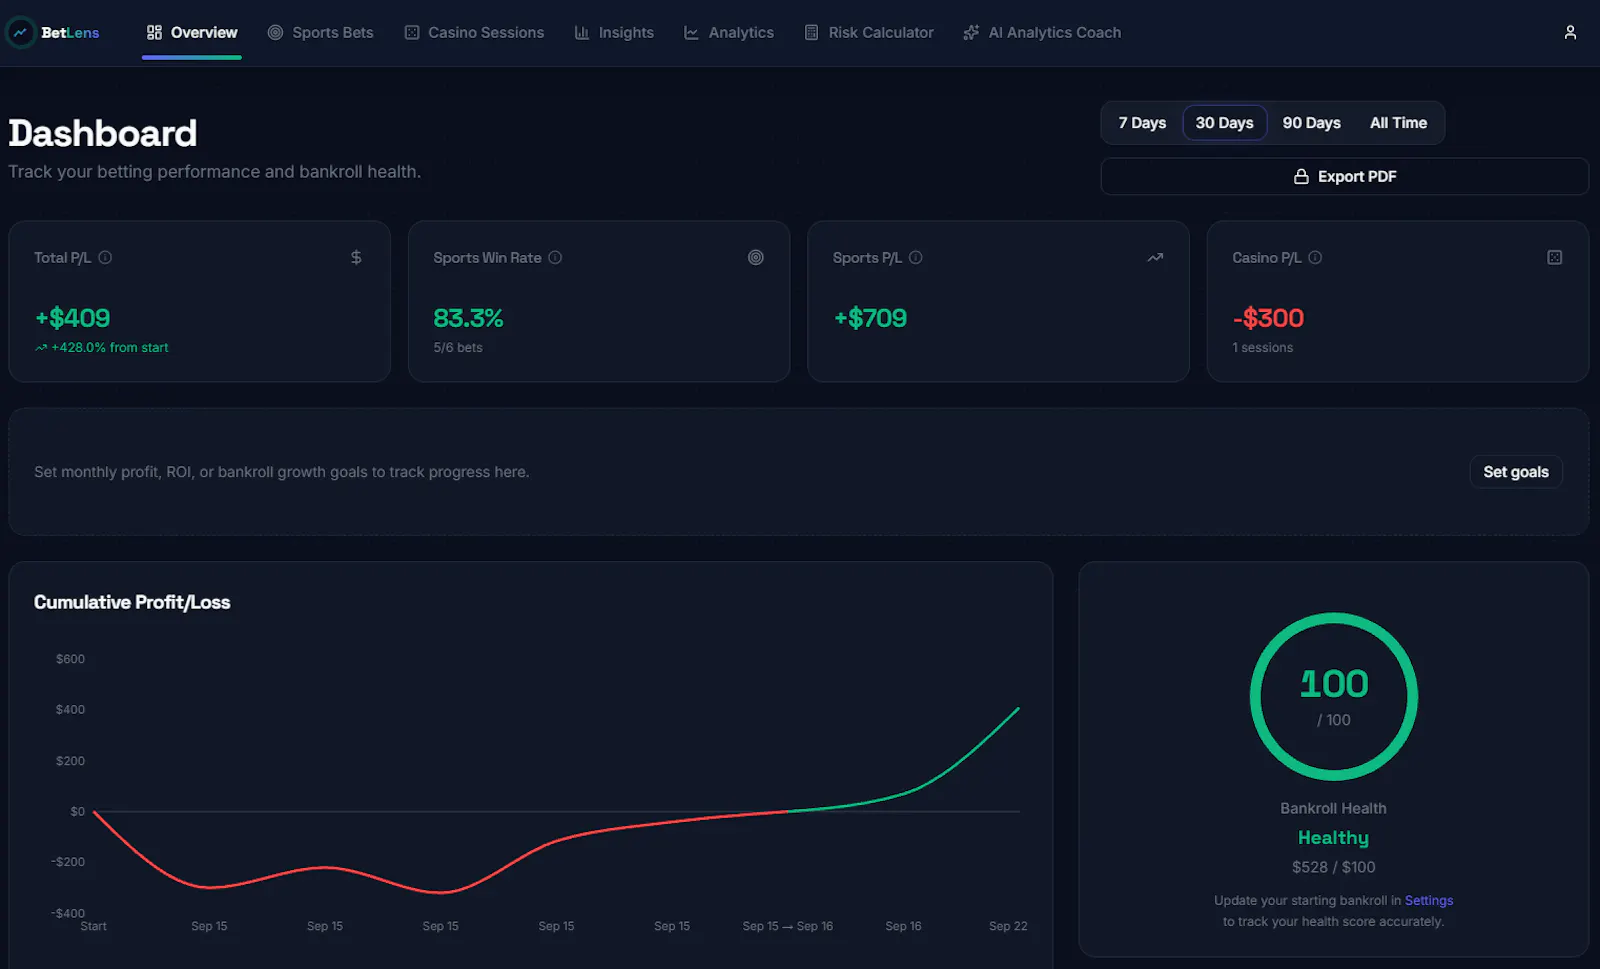Open the Overview tab
This screenshot has height=969, width=1600.
pyautogui.click(x=192, y=32)
